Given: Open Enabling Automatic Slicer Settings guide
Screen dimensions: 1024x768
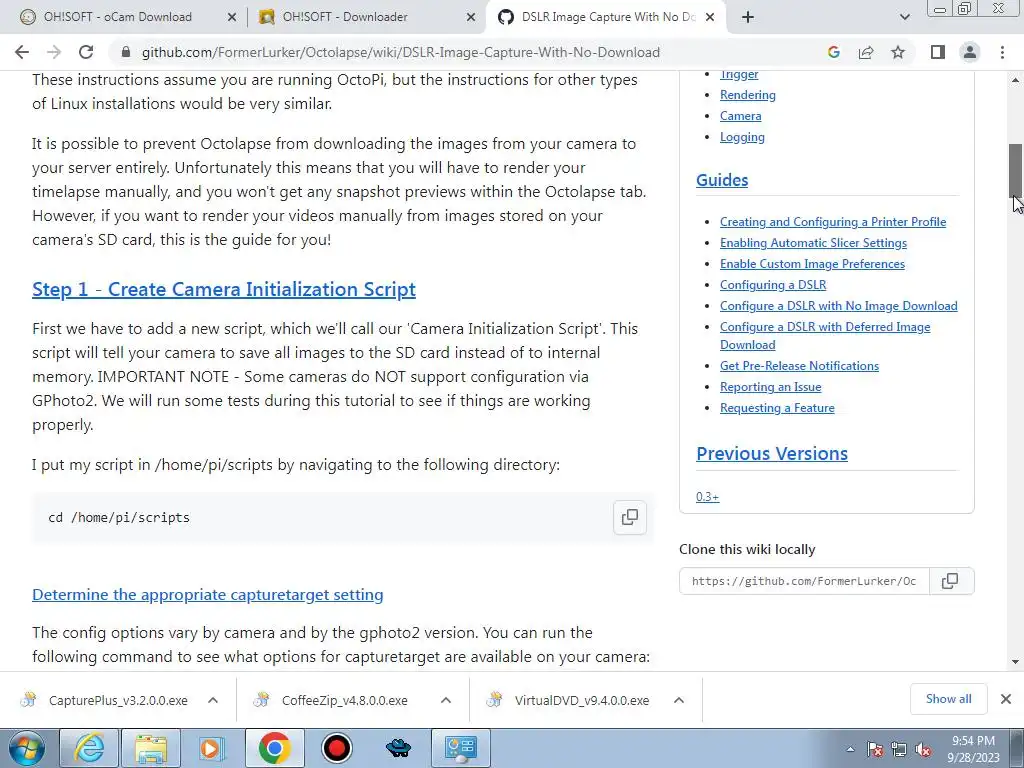Looking at the screenshot, I should coord(813,243).
